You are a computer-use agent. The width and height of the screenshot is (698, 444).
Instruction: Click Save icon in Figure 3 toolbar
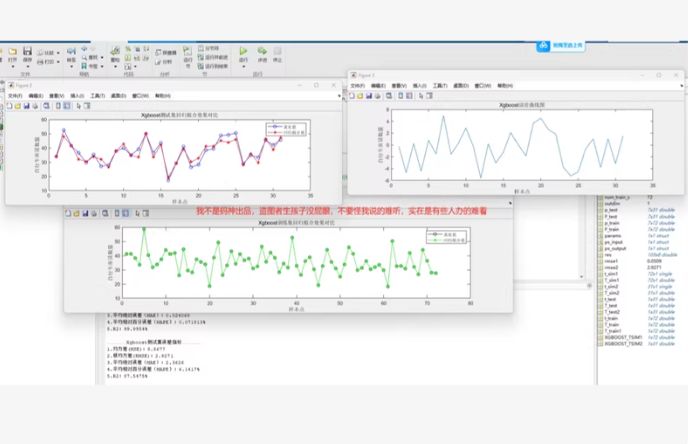coord(369,96)
